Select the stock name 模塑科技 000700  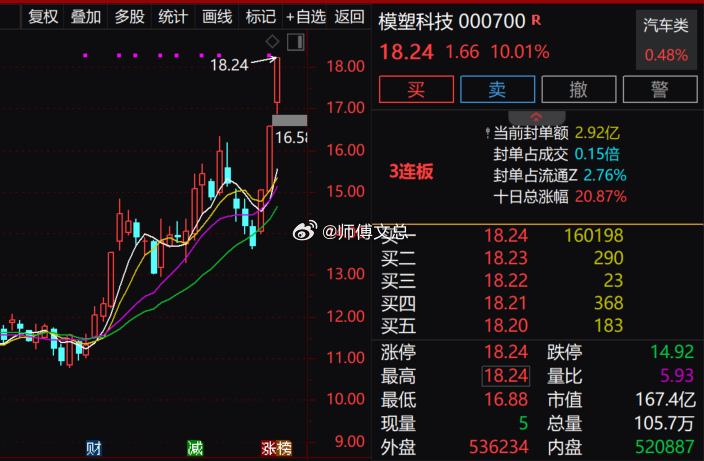pyautogui.click(x=452, y=21)
